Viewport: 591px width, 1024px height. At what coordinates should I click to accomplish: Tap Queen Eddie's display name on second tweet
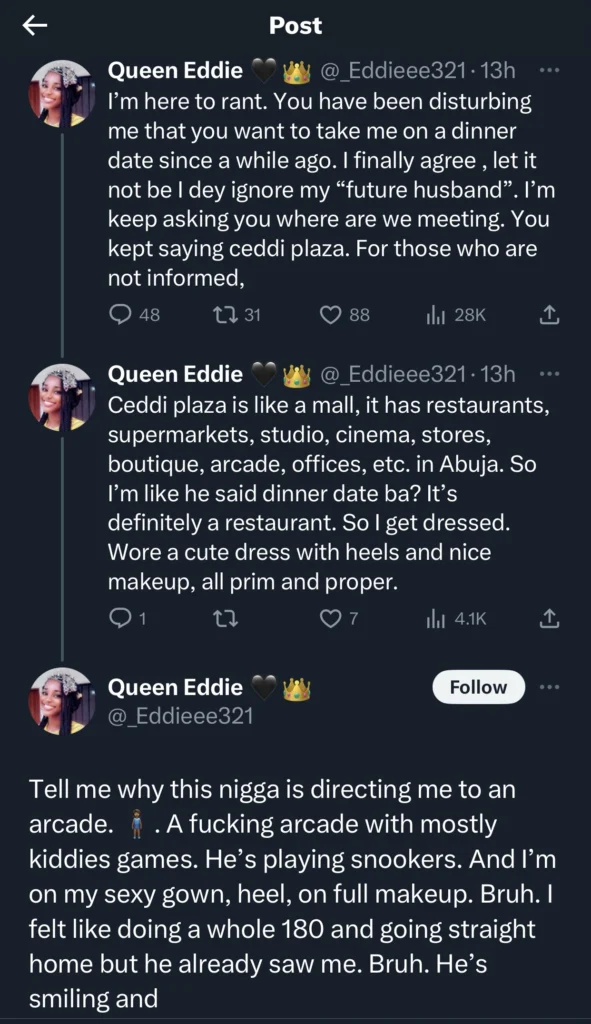[176, 373]
